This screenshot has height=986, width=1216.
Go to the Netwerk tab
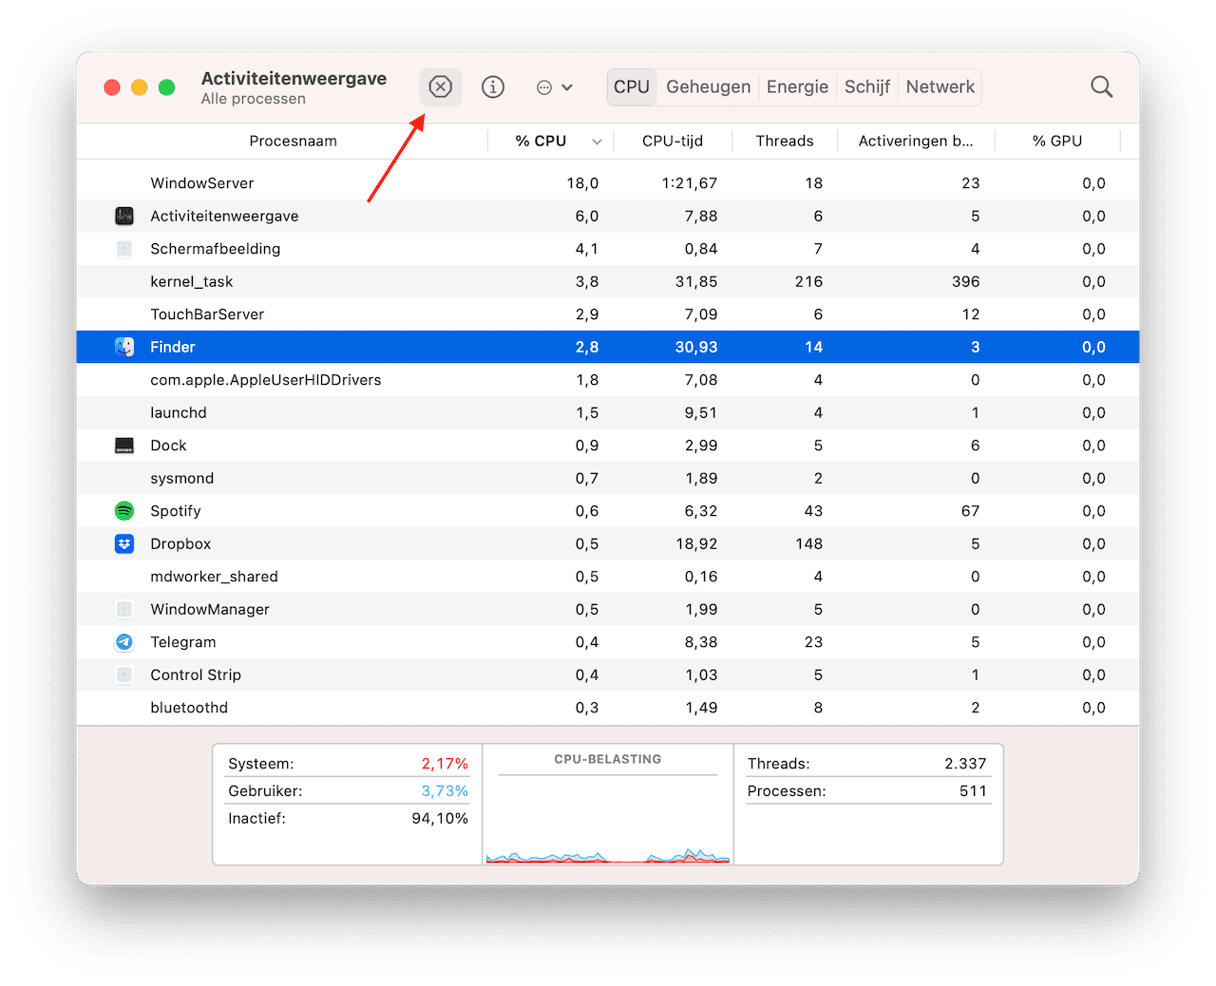940,87
